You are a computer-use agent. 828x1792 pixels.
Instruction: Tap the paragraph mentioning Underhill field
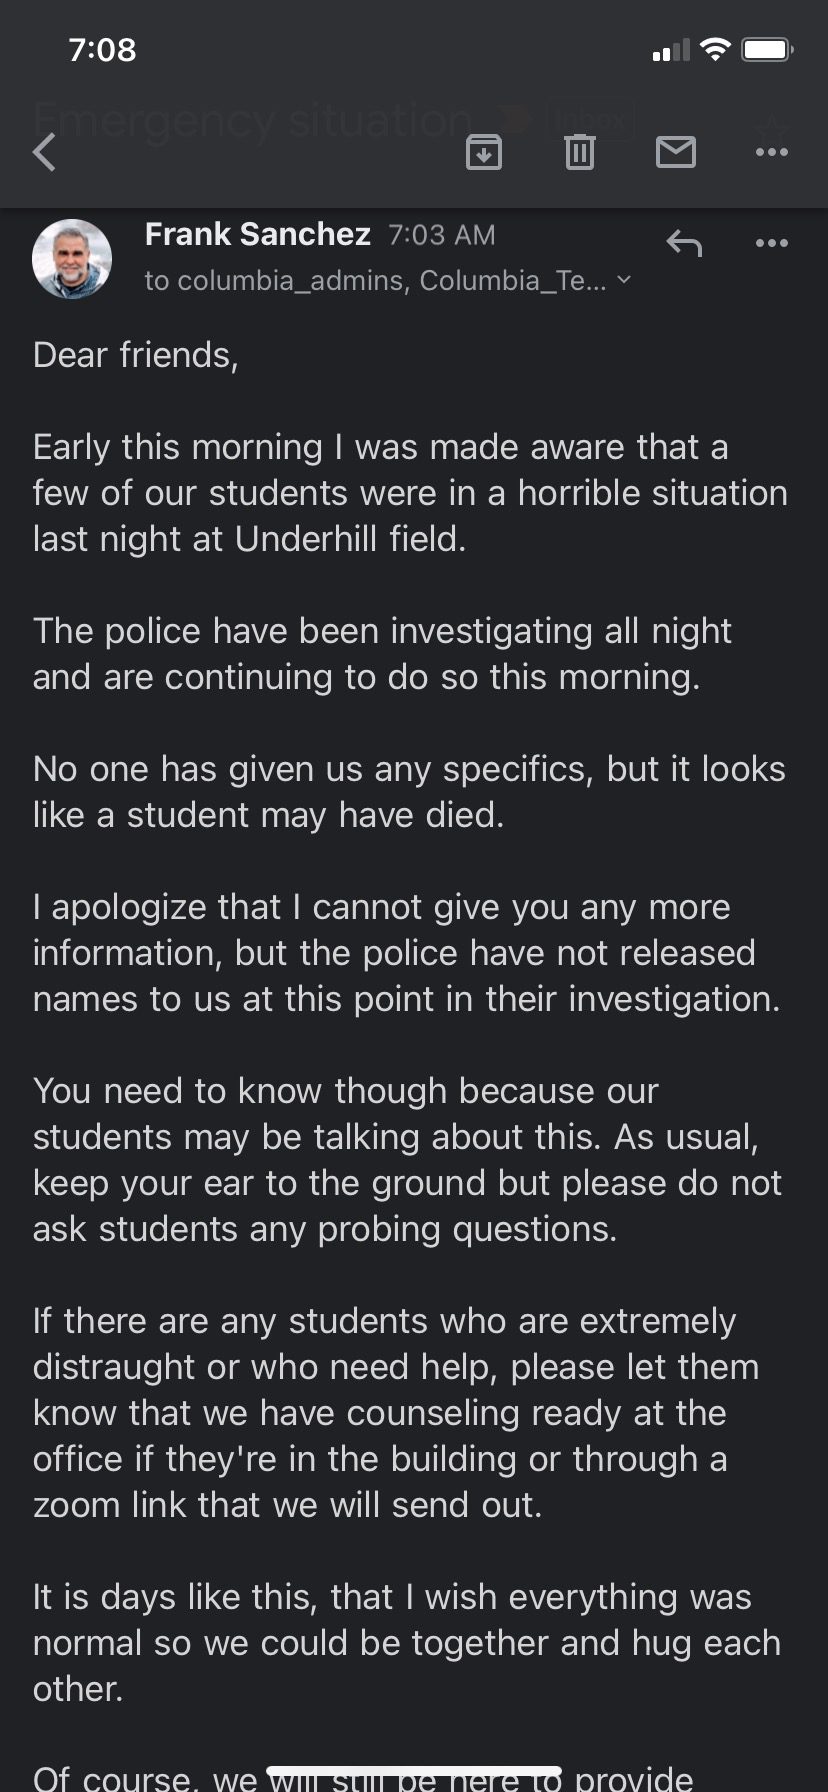(410, 493)
